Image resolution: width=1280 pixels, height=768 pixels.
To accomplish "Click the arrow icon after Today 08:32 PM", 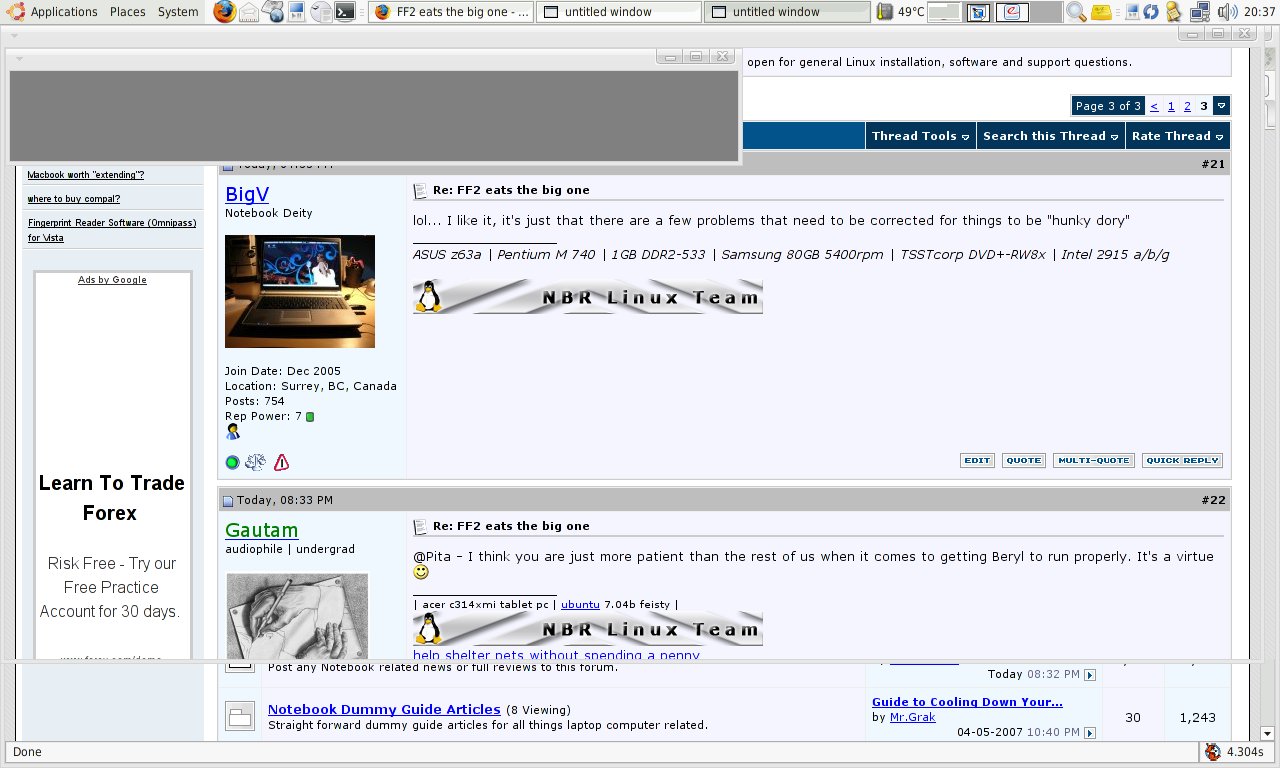I will 1090,675.
